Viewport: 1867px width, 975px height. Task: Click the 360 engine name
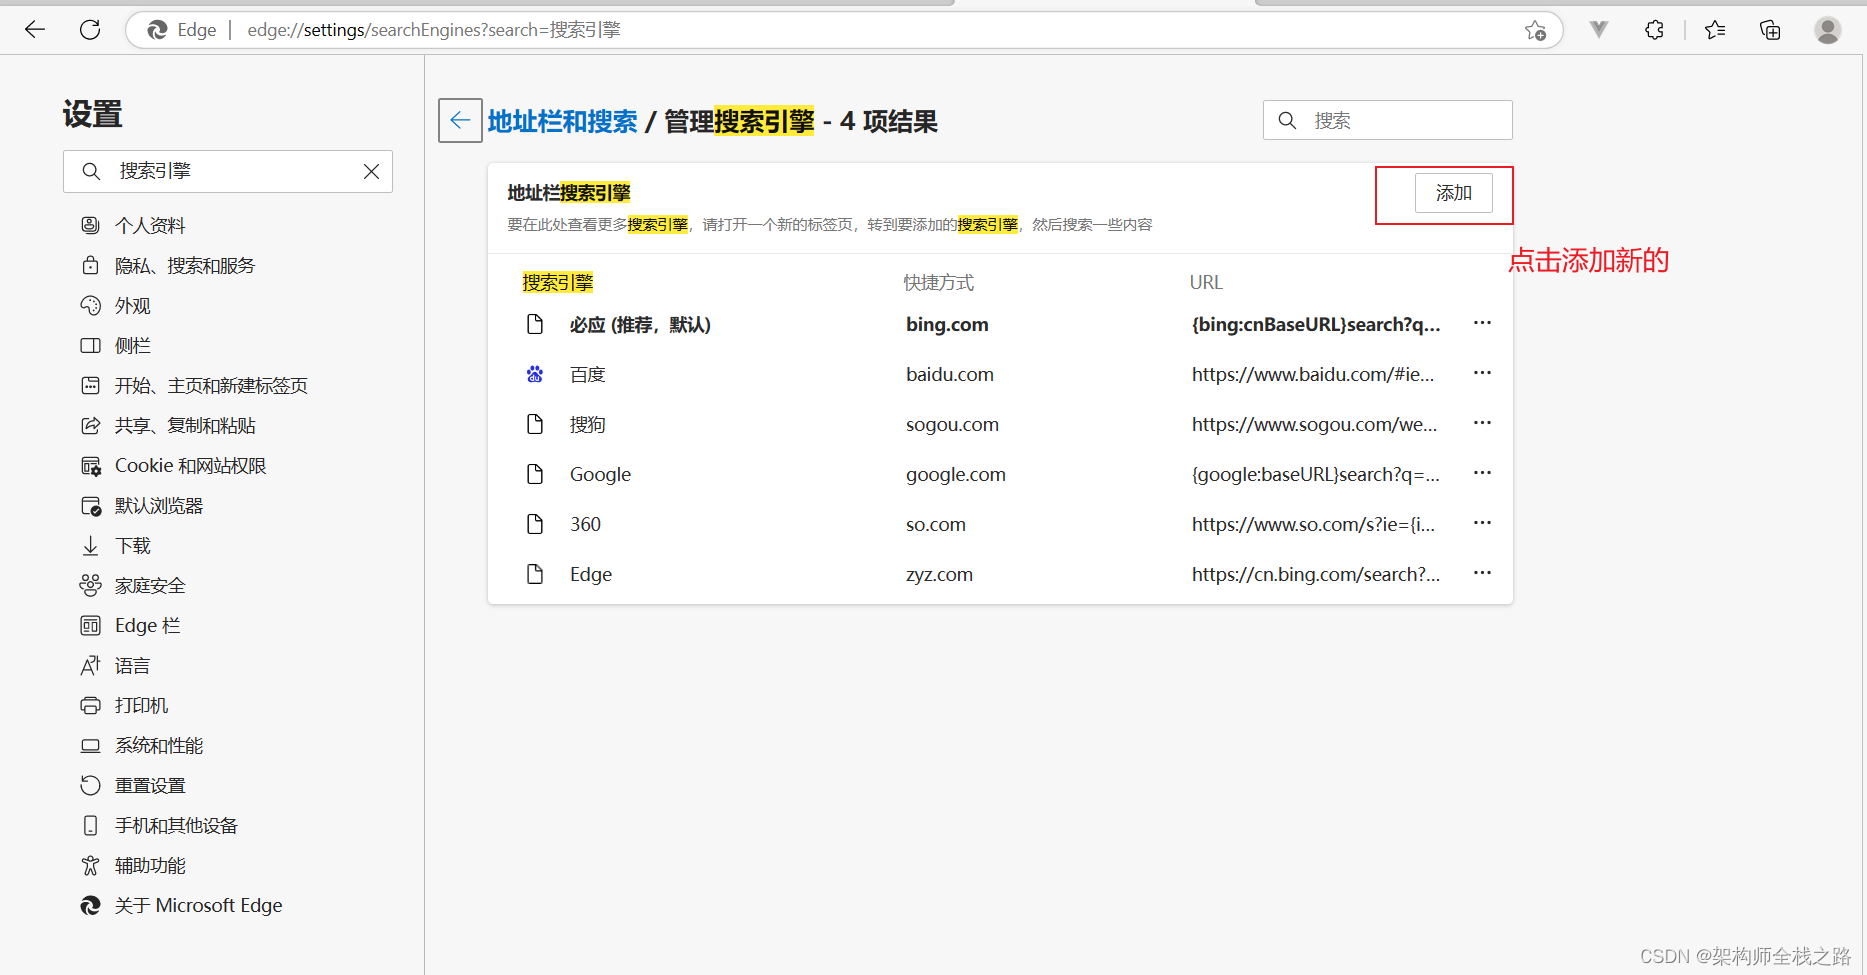[x=585, y=524]
